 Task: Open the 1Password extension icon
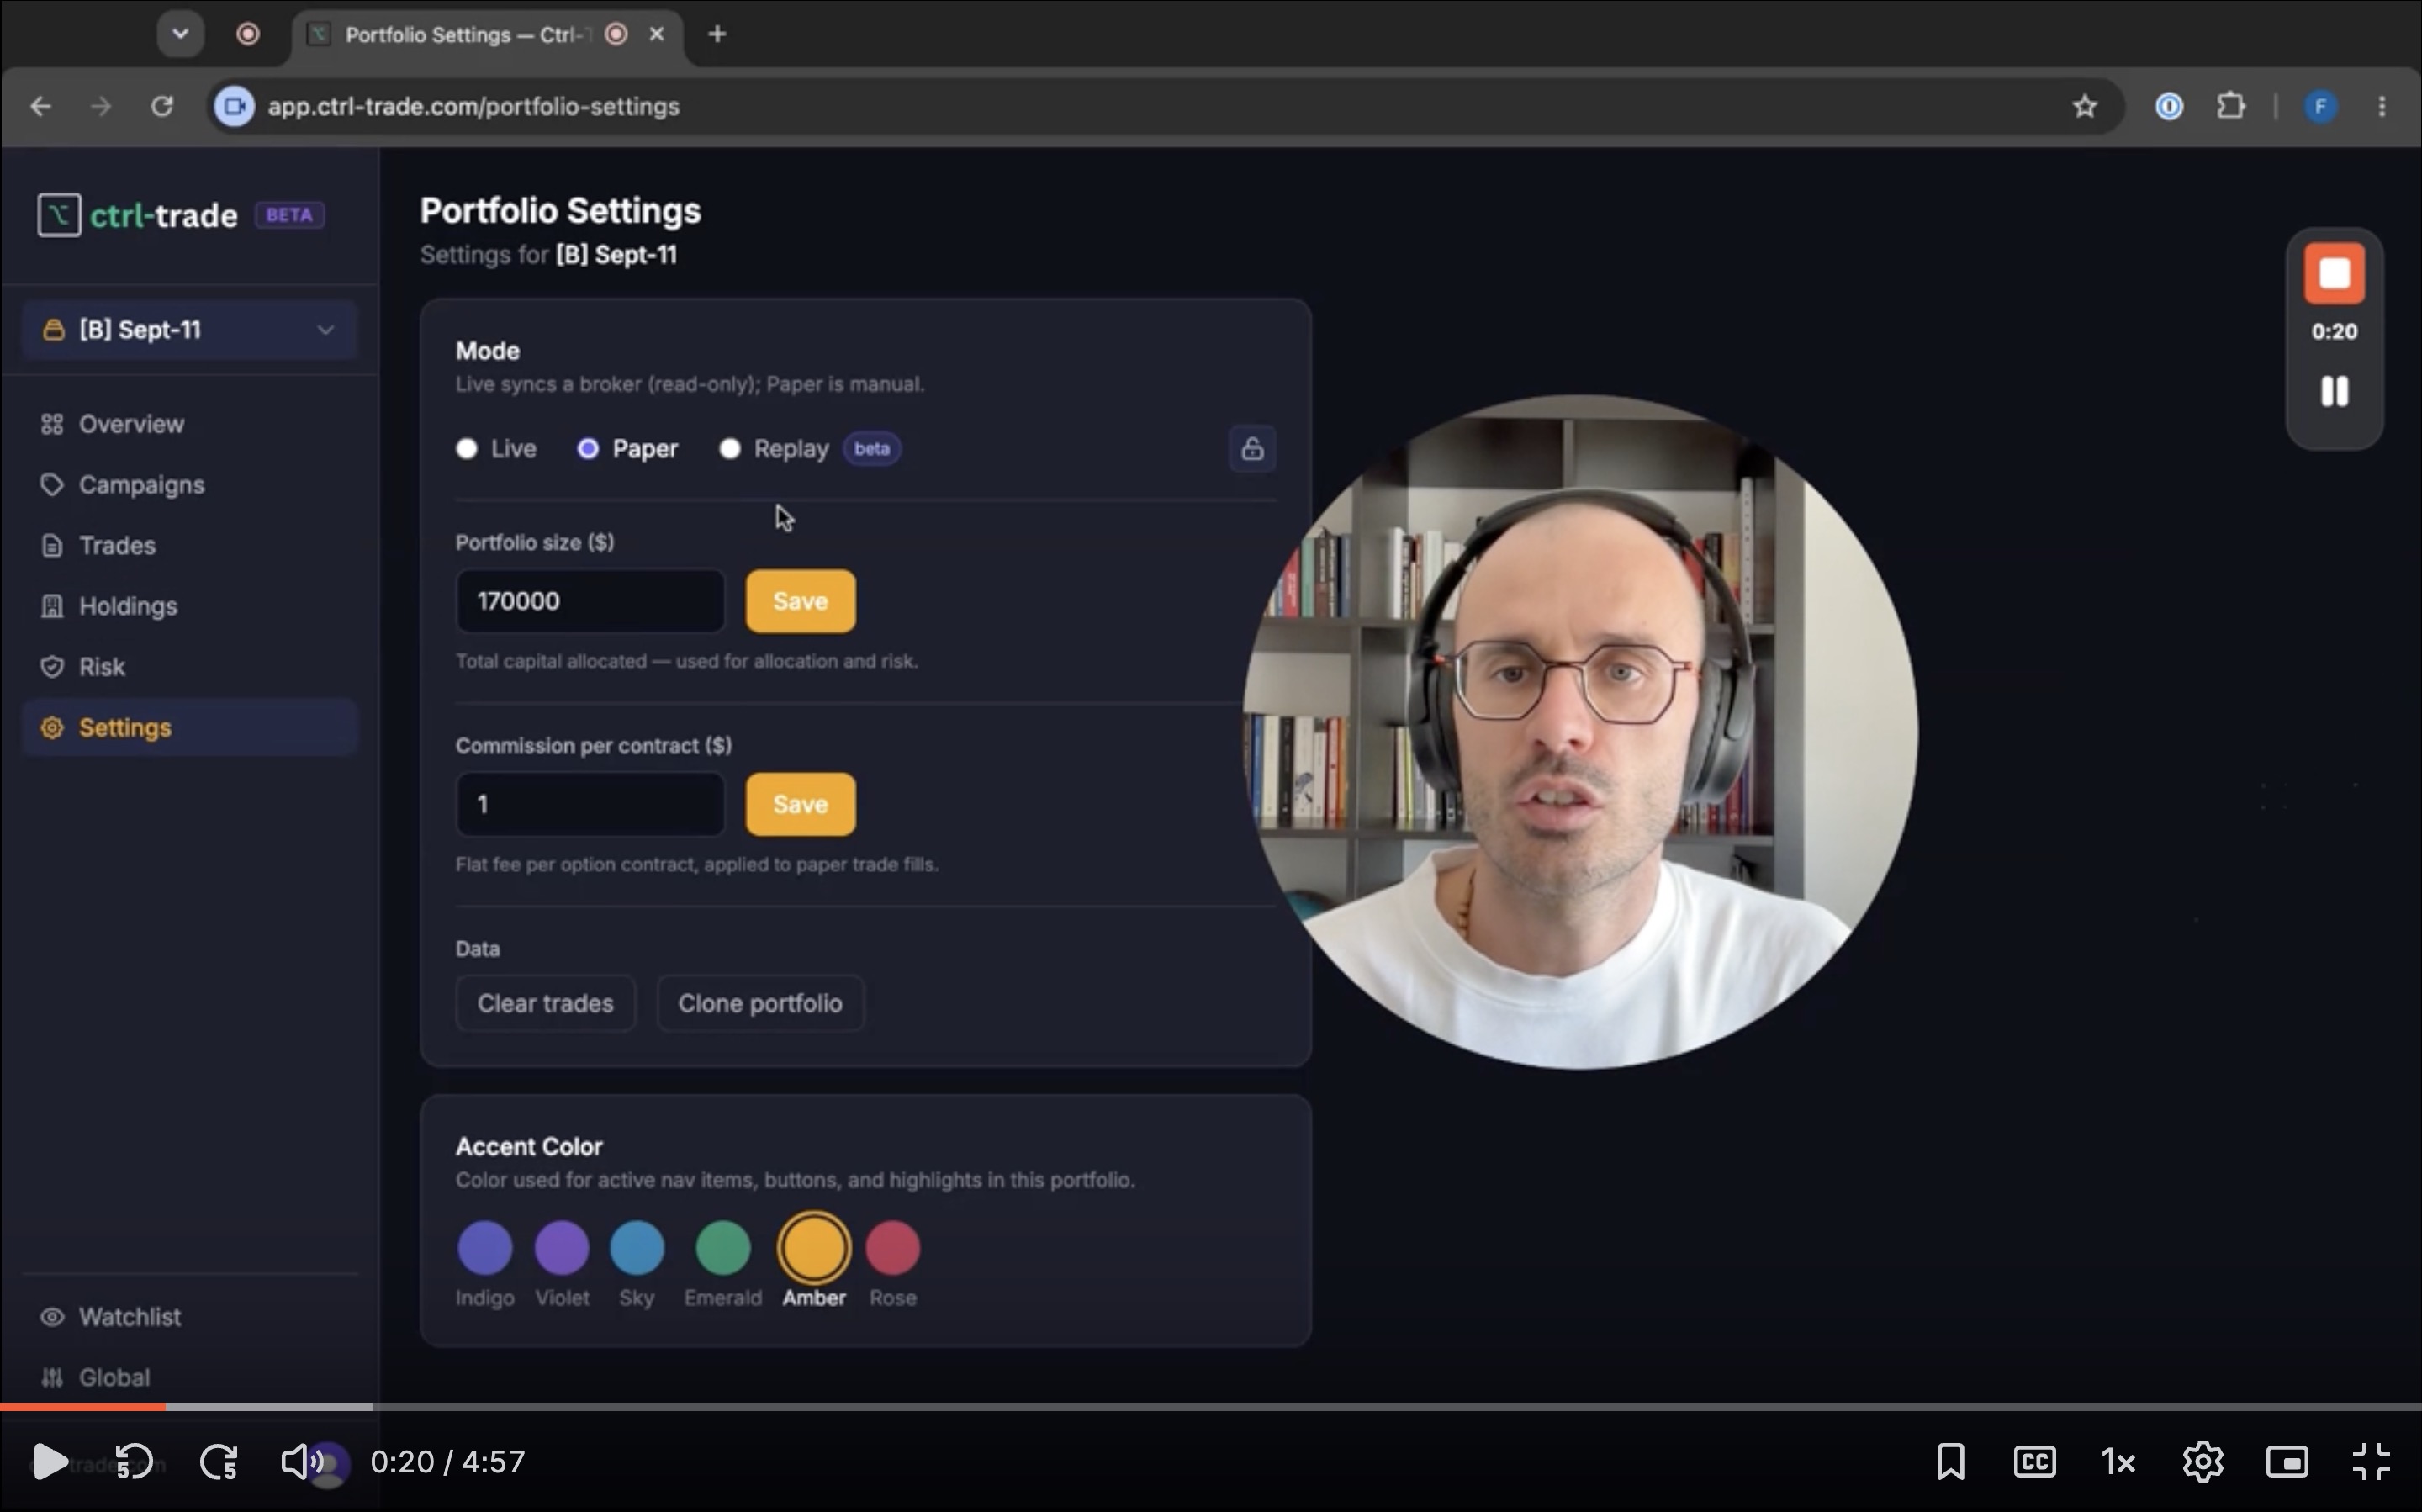pyautogui.click(x=2169, y=106)
